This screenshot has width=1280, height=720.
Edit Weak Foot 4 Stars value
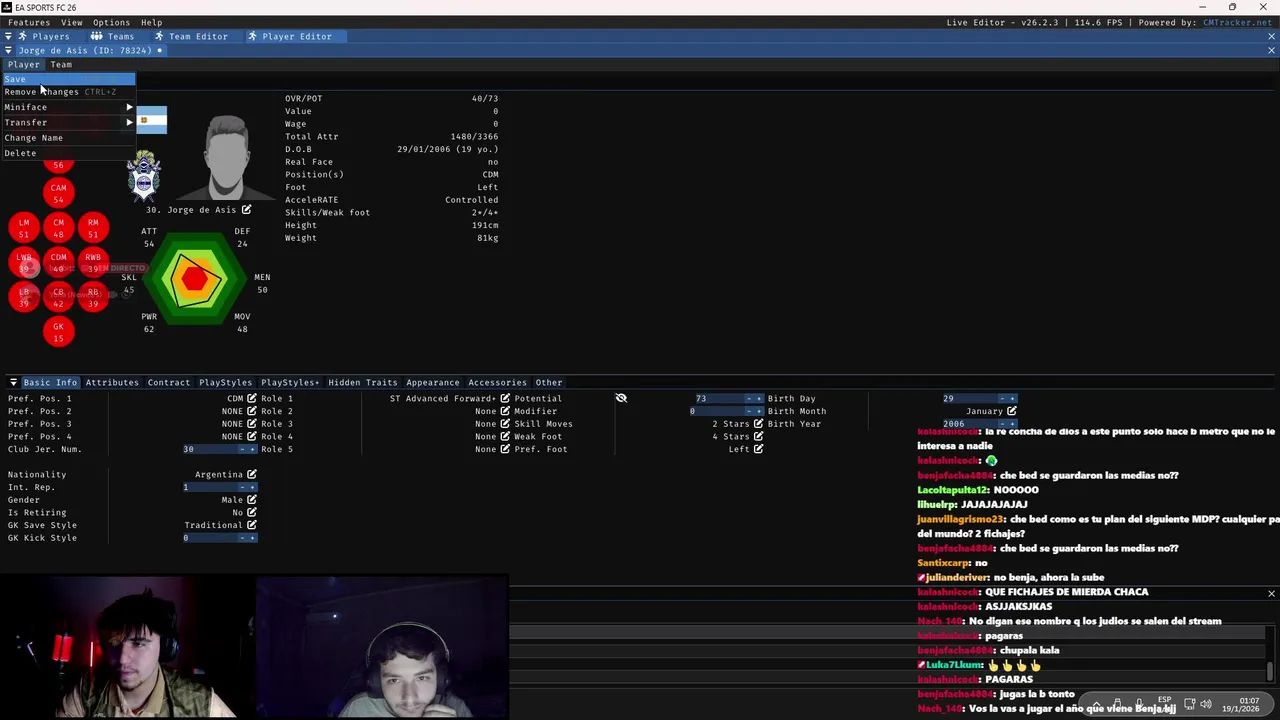point(758,437)
